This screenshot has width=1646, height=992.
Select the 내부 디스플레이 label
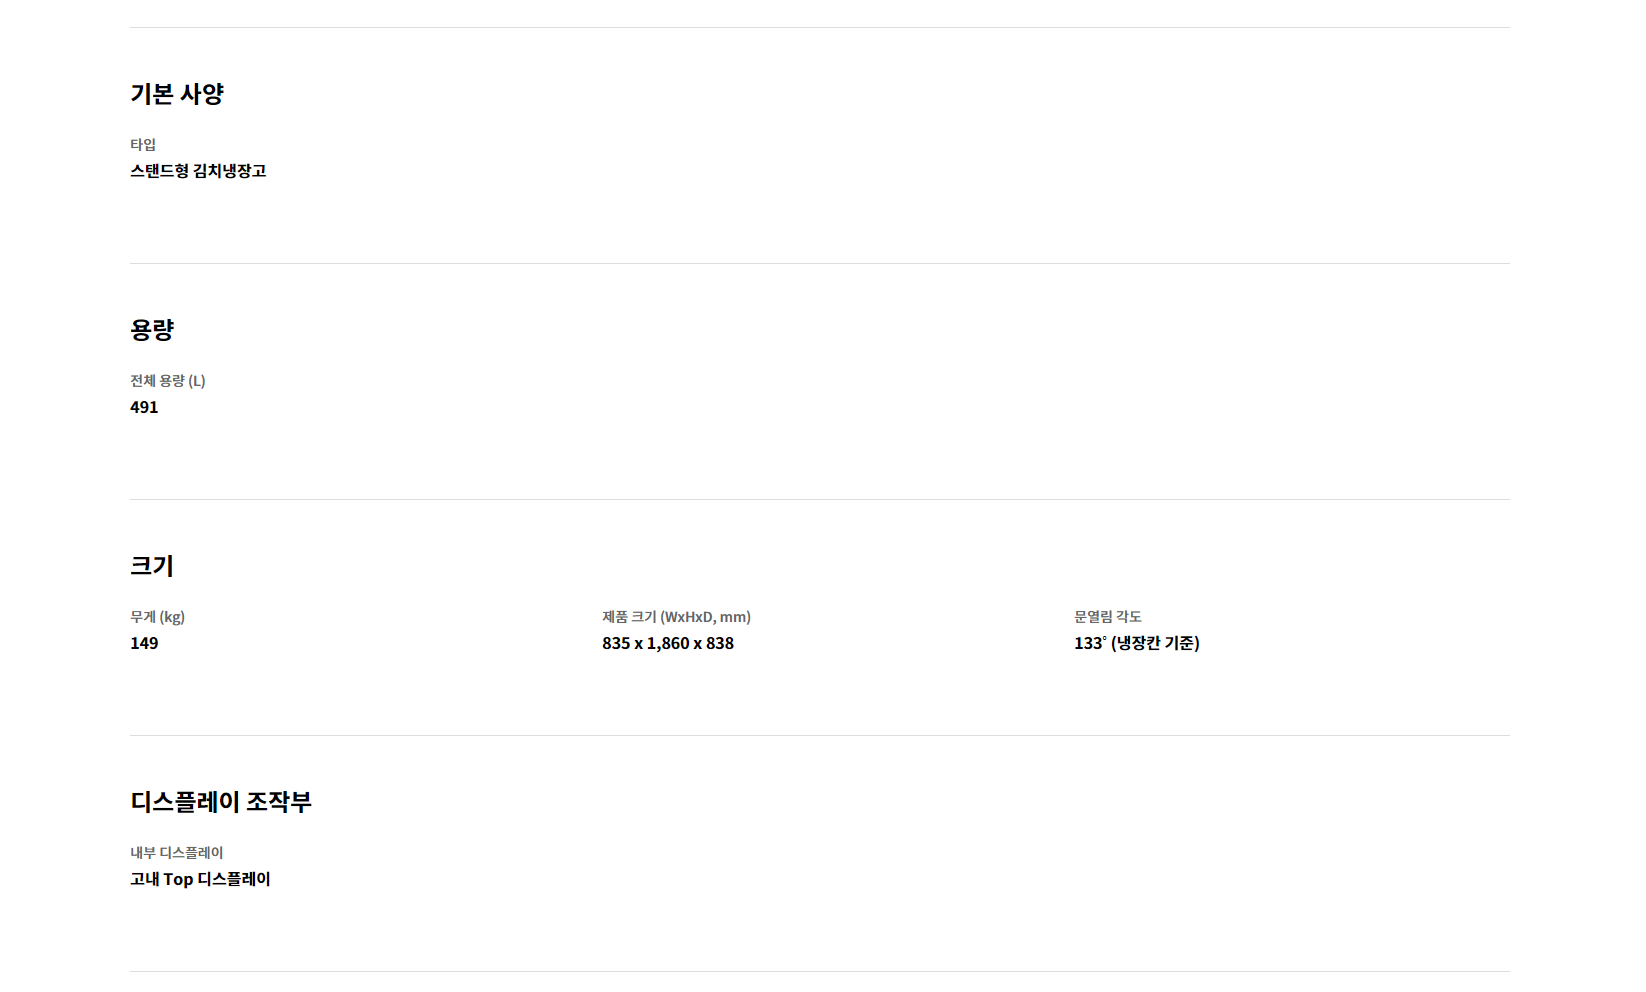(x=177, y=853)
